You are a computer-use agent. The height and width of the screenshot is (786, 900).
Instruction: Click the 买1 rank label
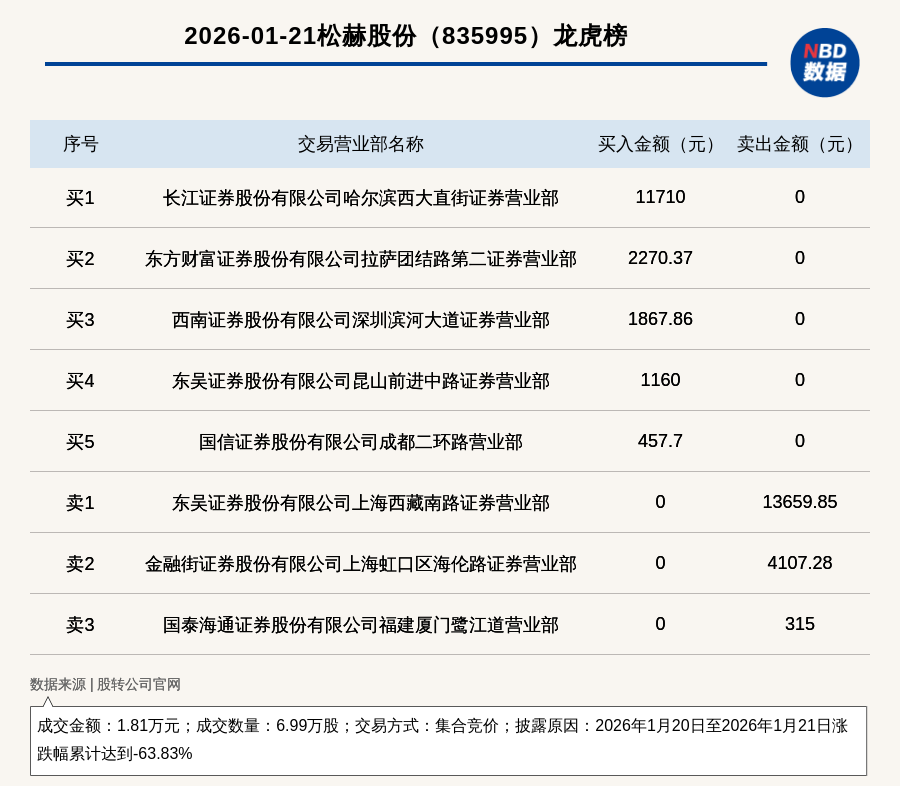80,198
